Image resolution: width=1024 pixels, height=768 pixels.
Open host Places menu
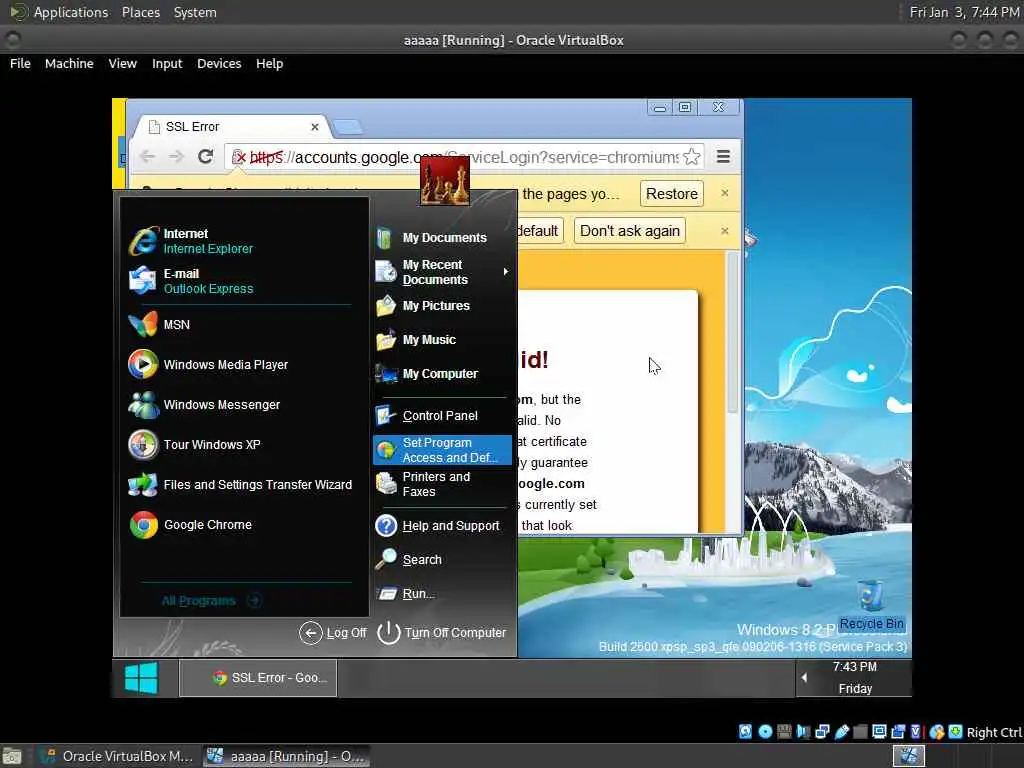[141, 12]
